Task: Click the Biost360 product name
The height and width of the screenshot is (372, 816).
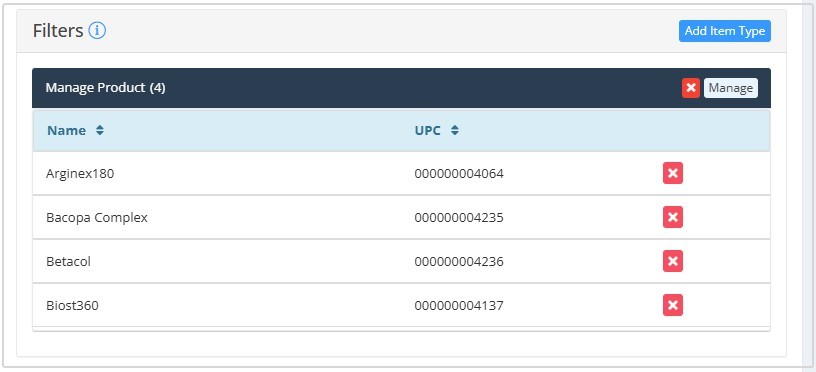Action: tap(72, 305)
